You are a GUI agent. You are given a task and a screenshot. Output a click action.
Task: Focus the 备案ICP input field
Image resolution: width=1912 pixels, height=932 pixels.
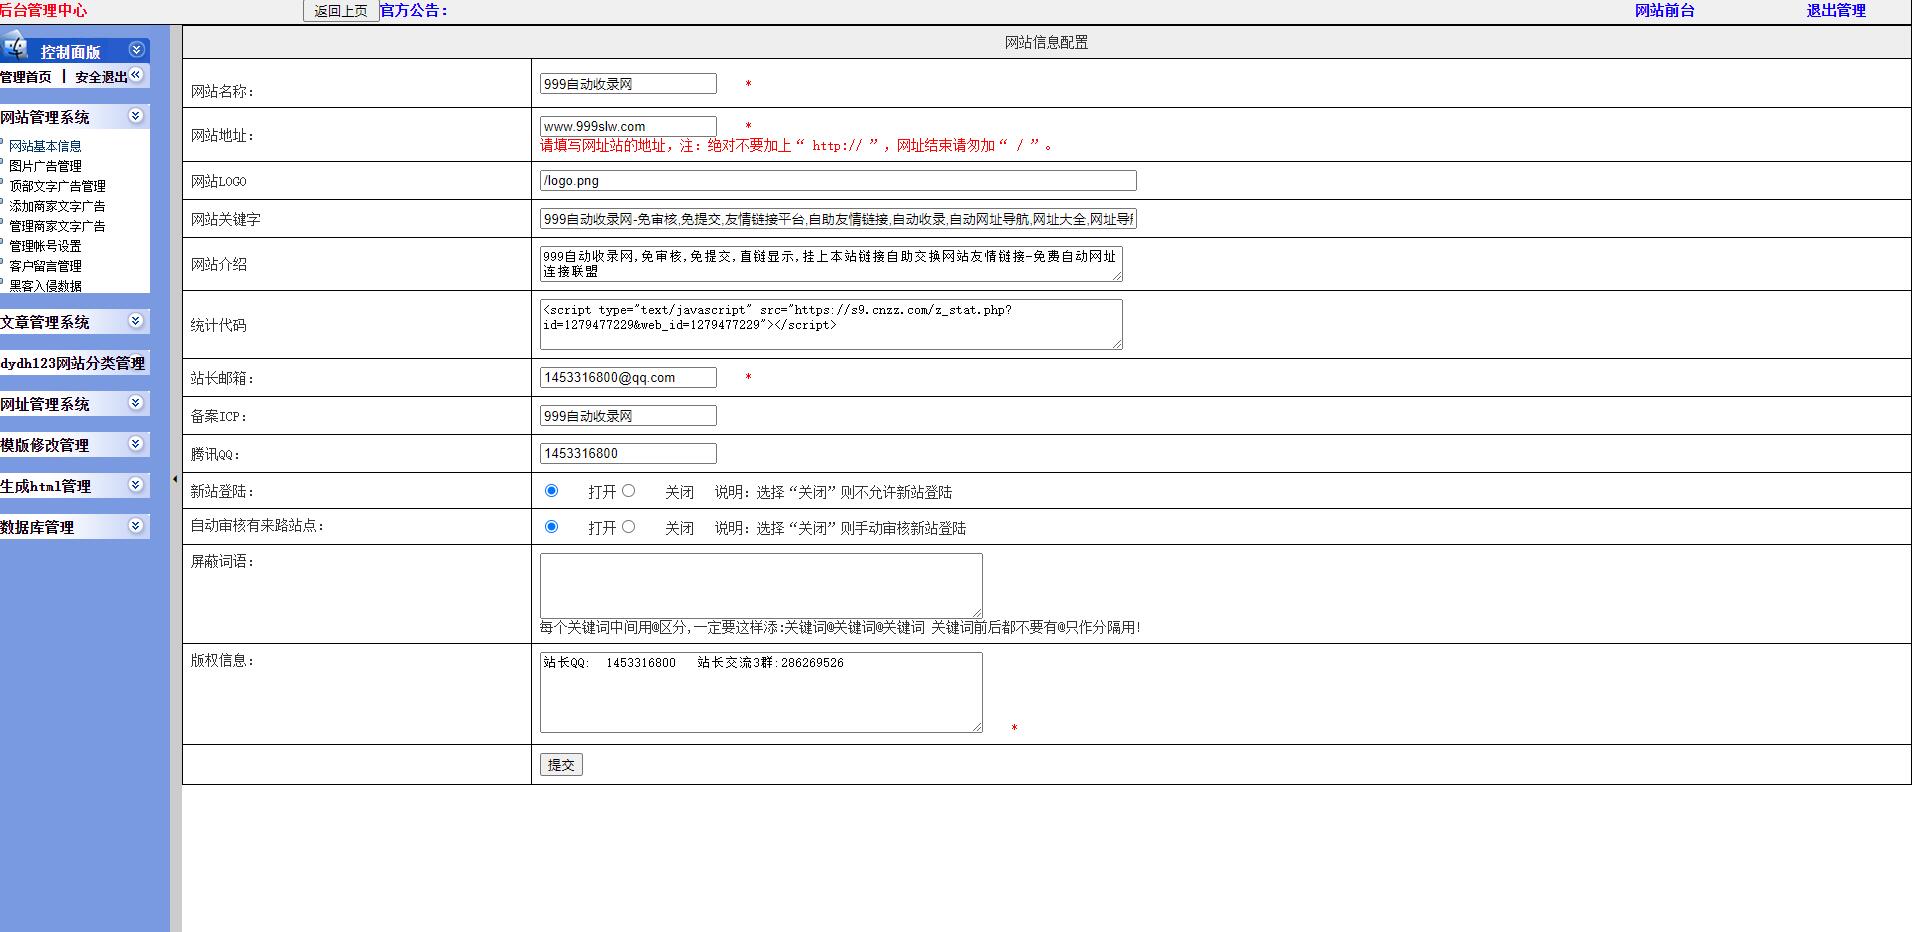(628, 416)
